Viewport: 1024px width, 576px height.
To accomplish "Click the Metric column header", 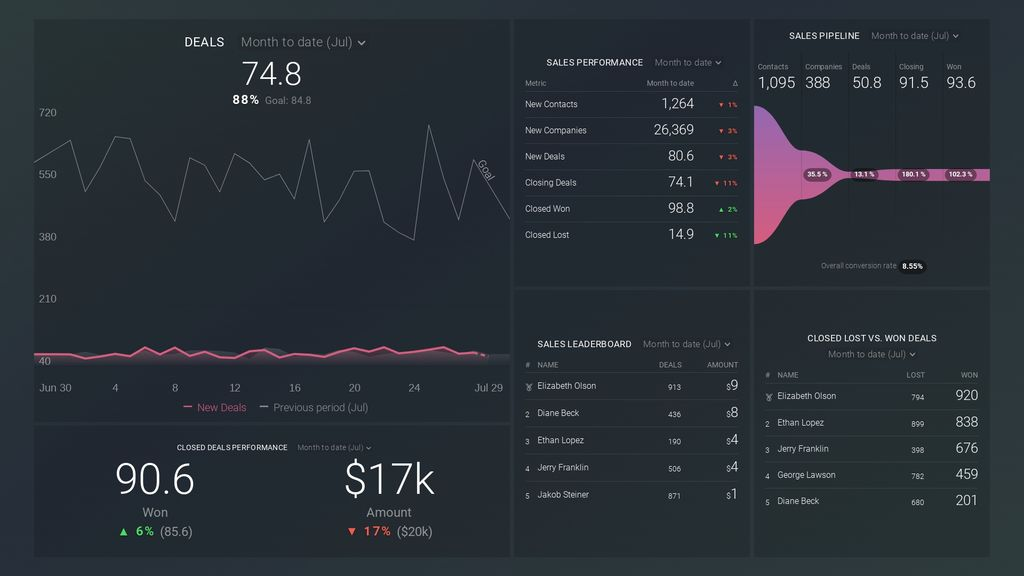I will click(x=536, y=84).
